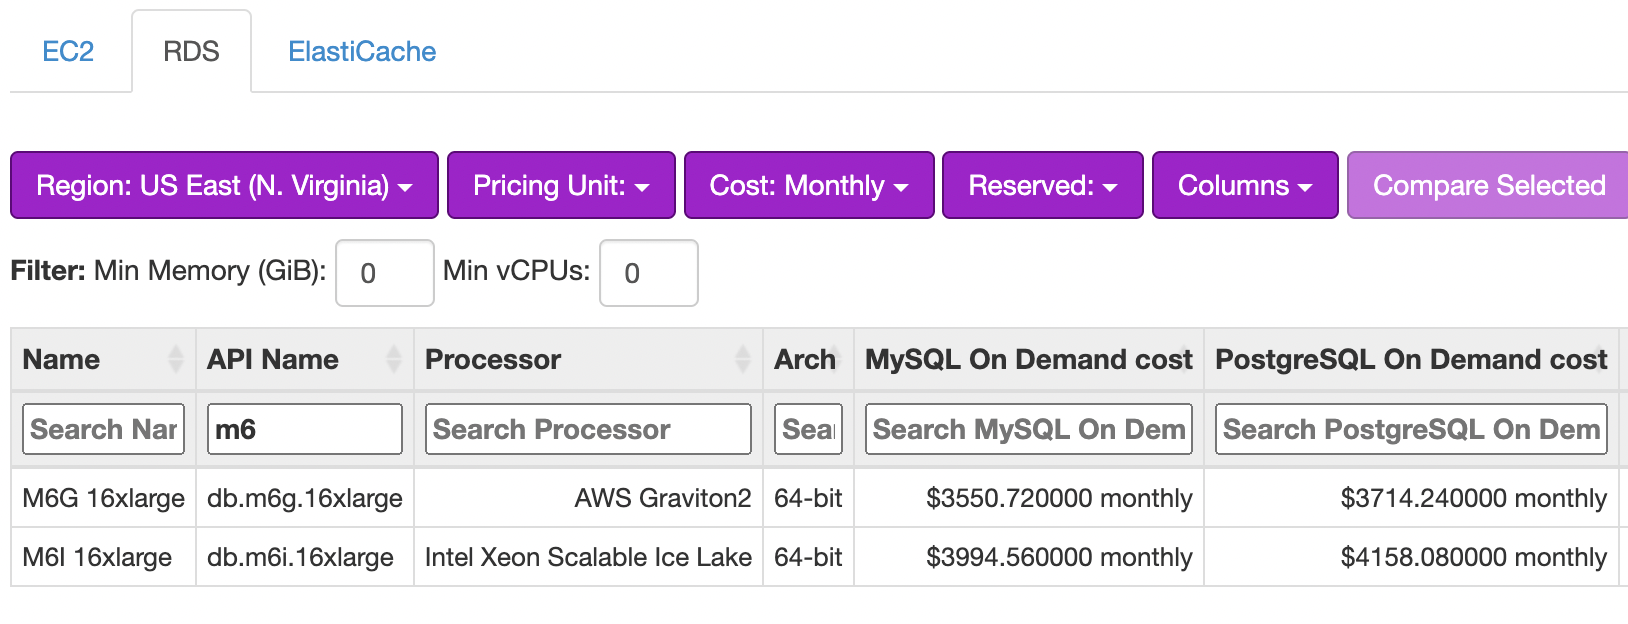Click the sort arrows in Name column header
Screen dimensions: 1628x624
[x=176, y=359]
